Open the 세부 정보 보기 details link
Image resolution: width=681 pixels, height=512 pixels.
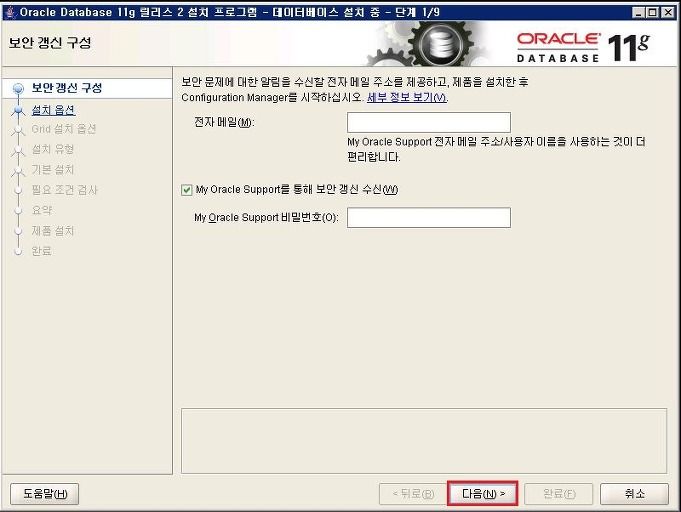407,97
